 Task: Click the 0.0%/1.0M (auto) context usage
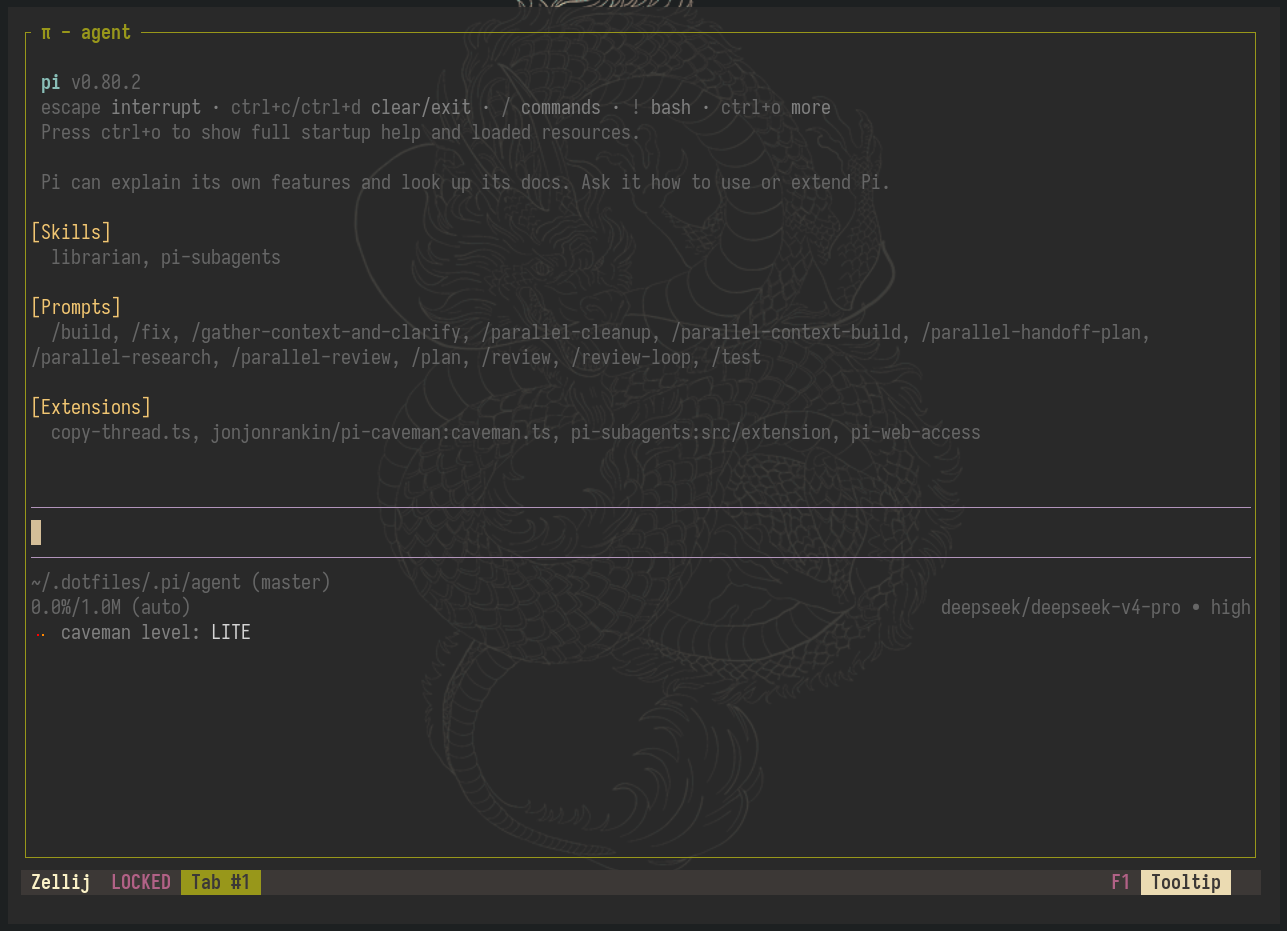[x=111, y=607]
